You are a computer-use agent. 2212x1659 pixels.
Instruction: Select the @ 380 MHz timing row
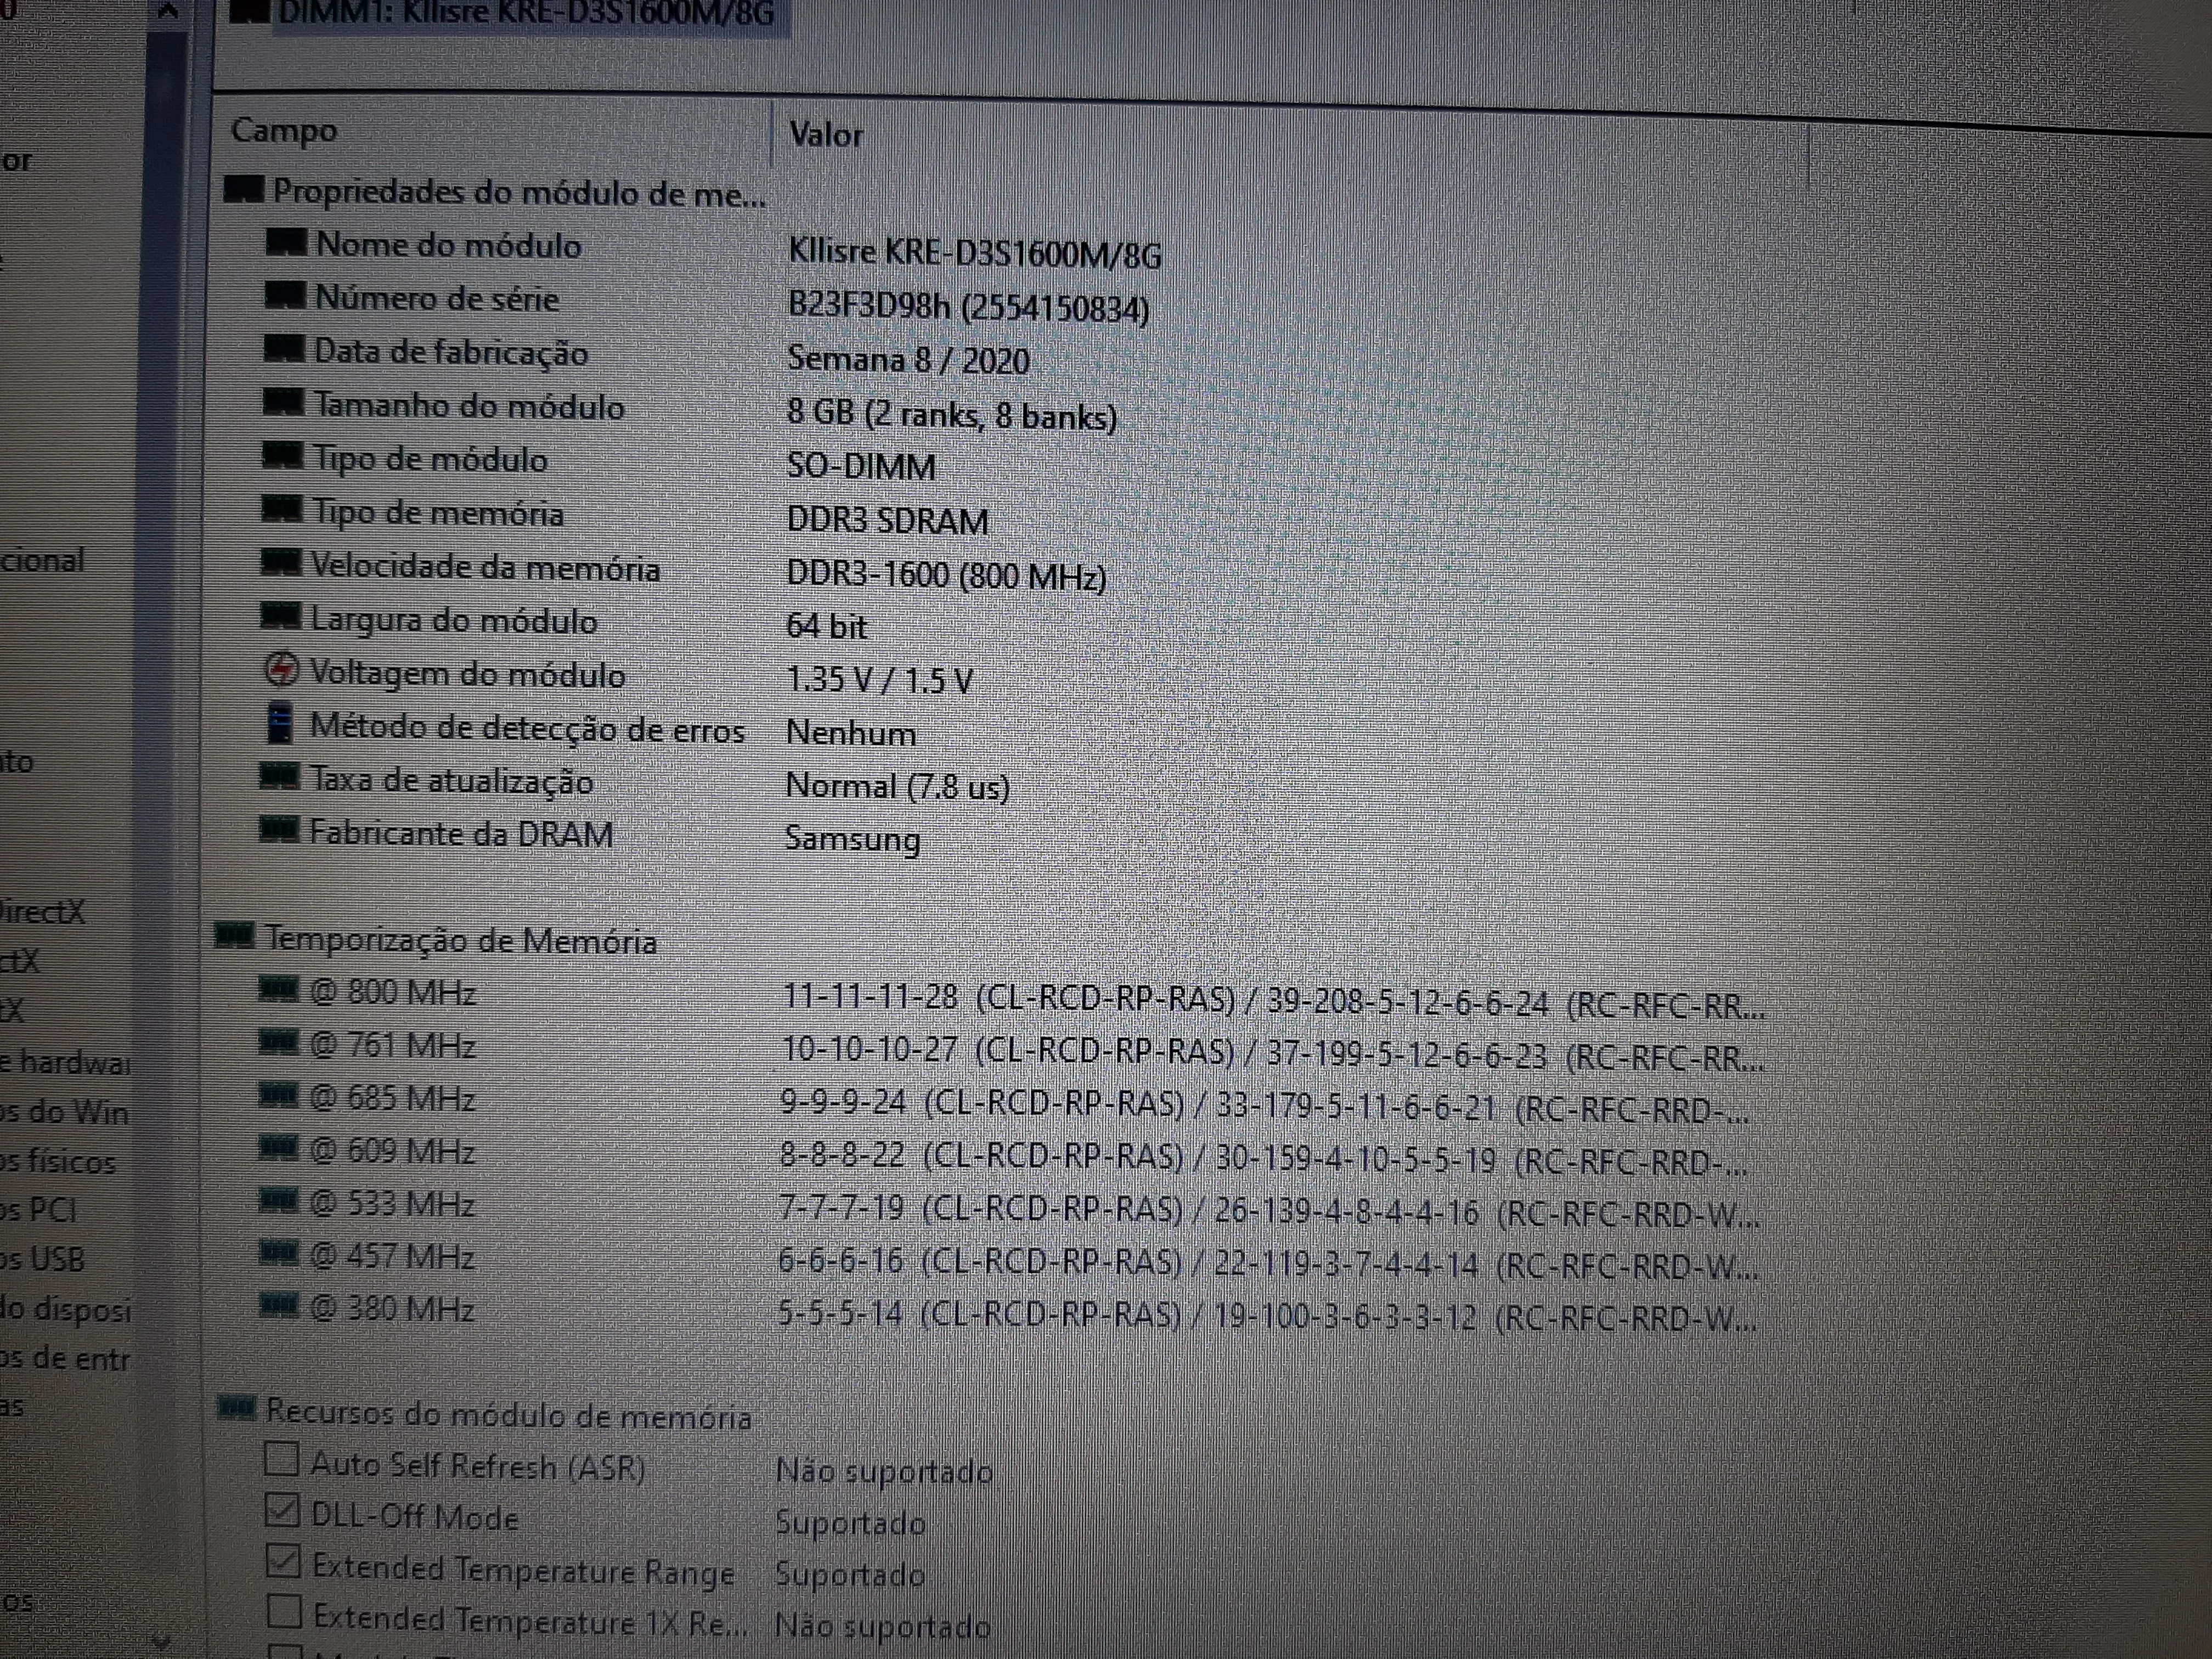pyautogui.click(x=392, y=1309)
